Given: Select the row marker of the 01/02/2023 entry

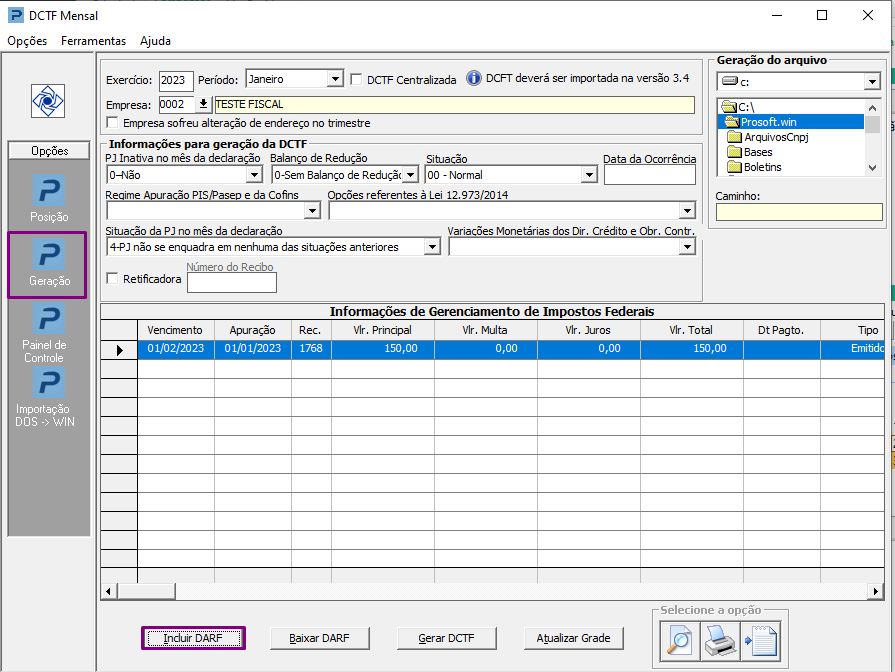Looking at the screenshot, I should click(119, 350).
